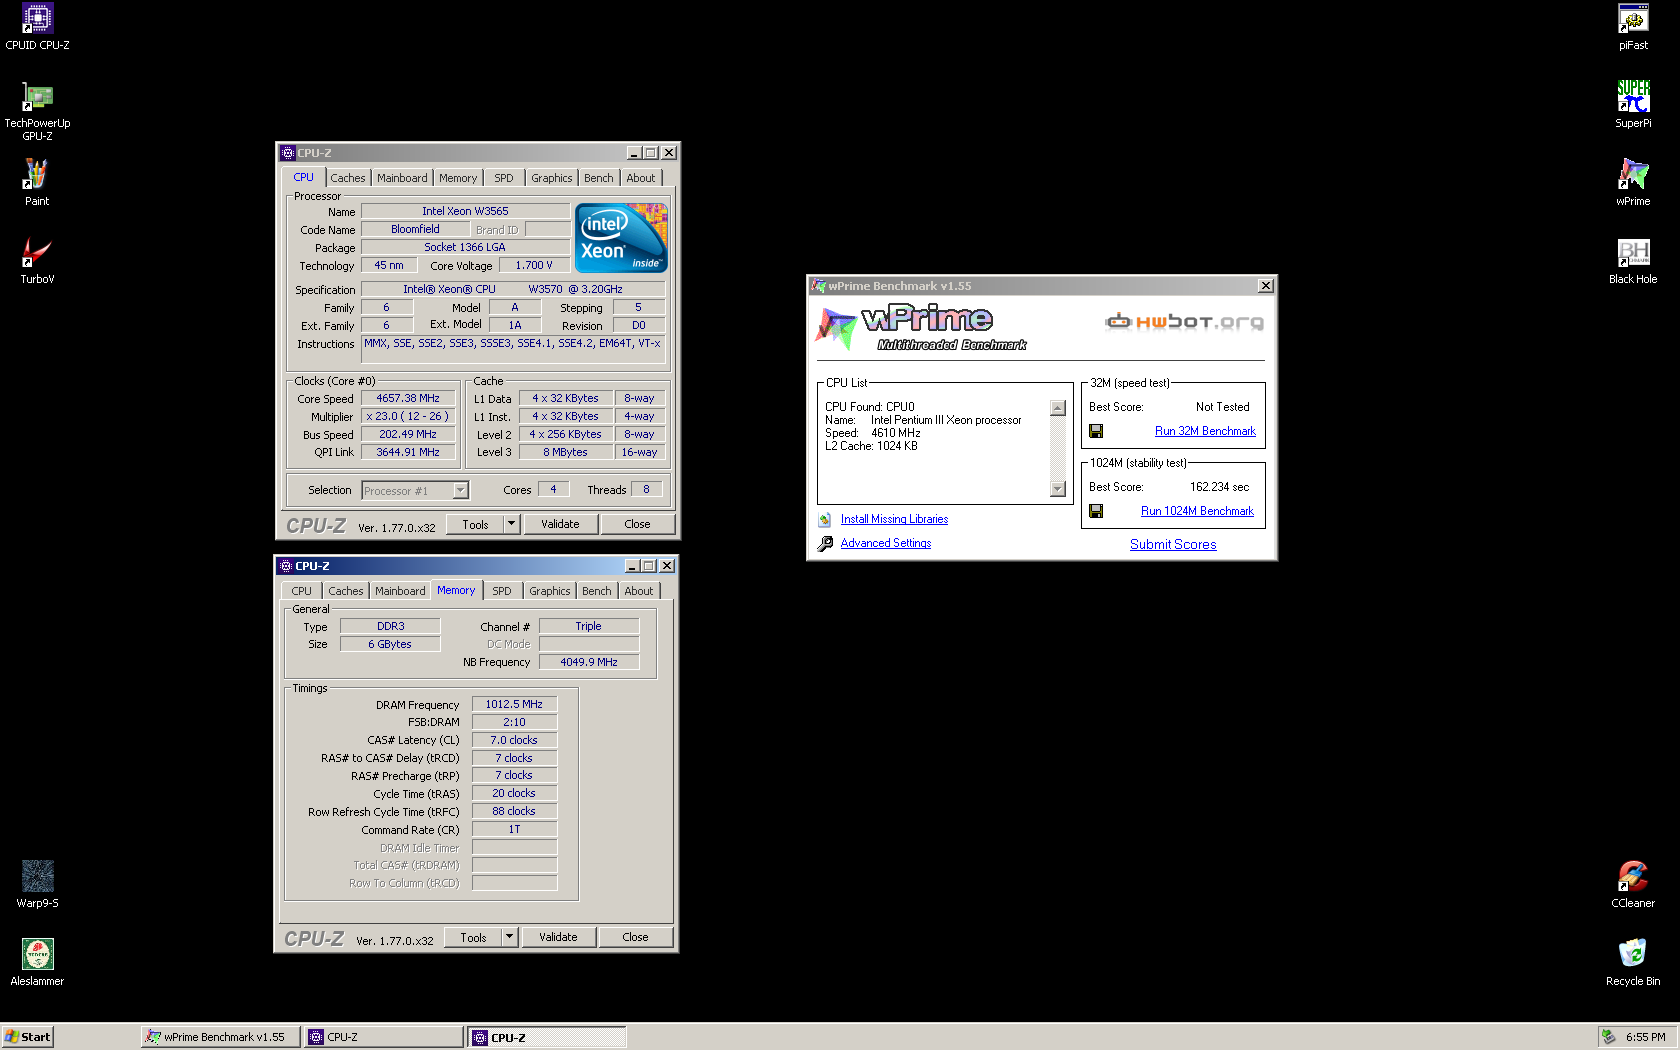Run the 32M Benchmark link
Screen dimensions: 1680x1050
1205,431
